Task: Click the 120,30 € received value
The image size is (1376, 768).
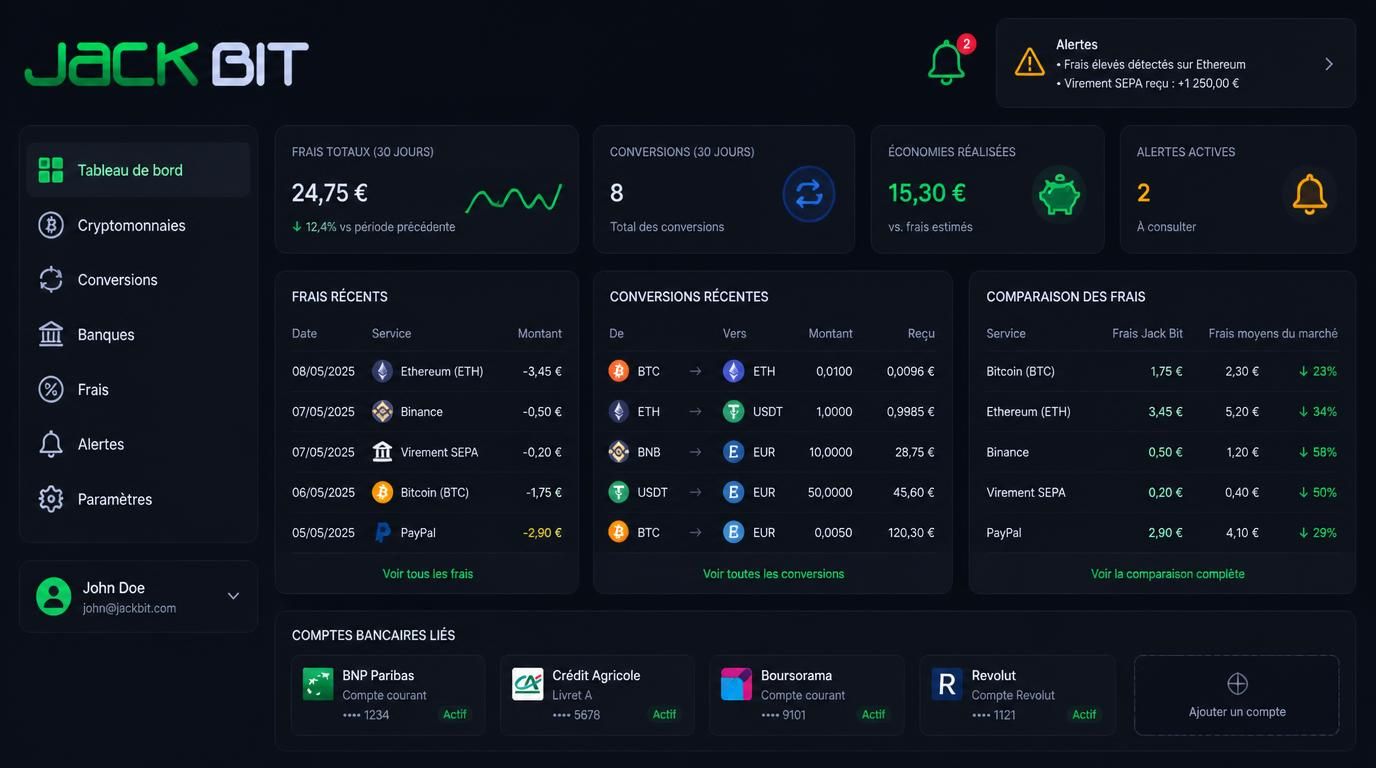Action: tap(911, 533)
